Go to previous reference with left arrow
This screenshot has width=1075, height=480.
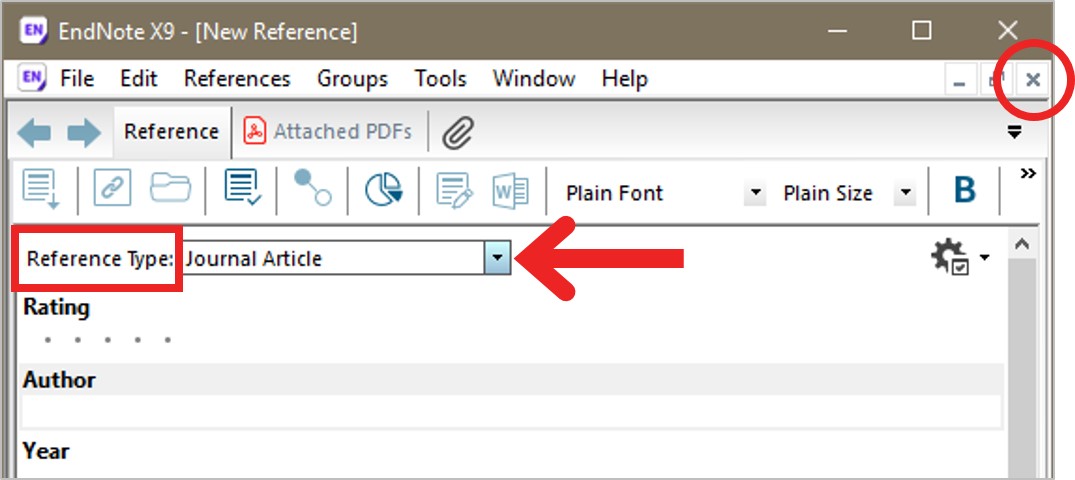pos(34,132)
